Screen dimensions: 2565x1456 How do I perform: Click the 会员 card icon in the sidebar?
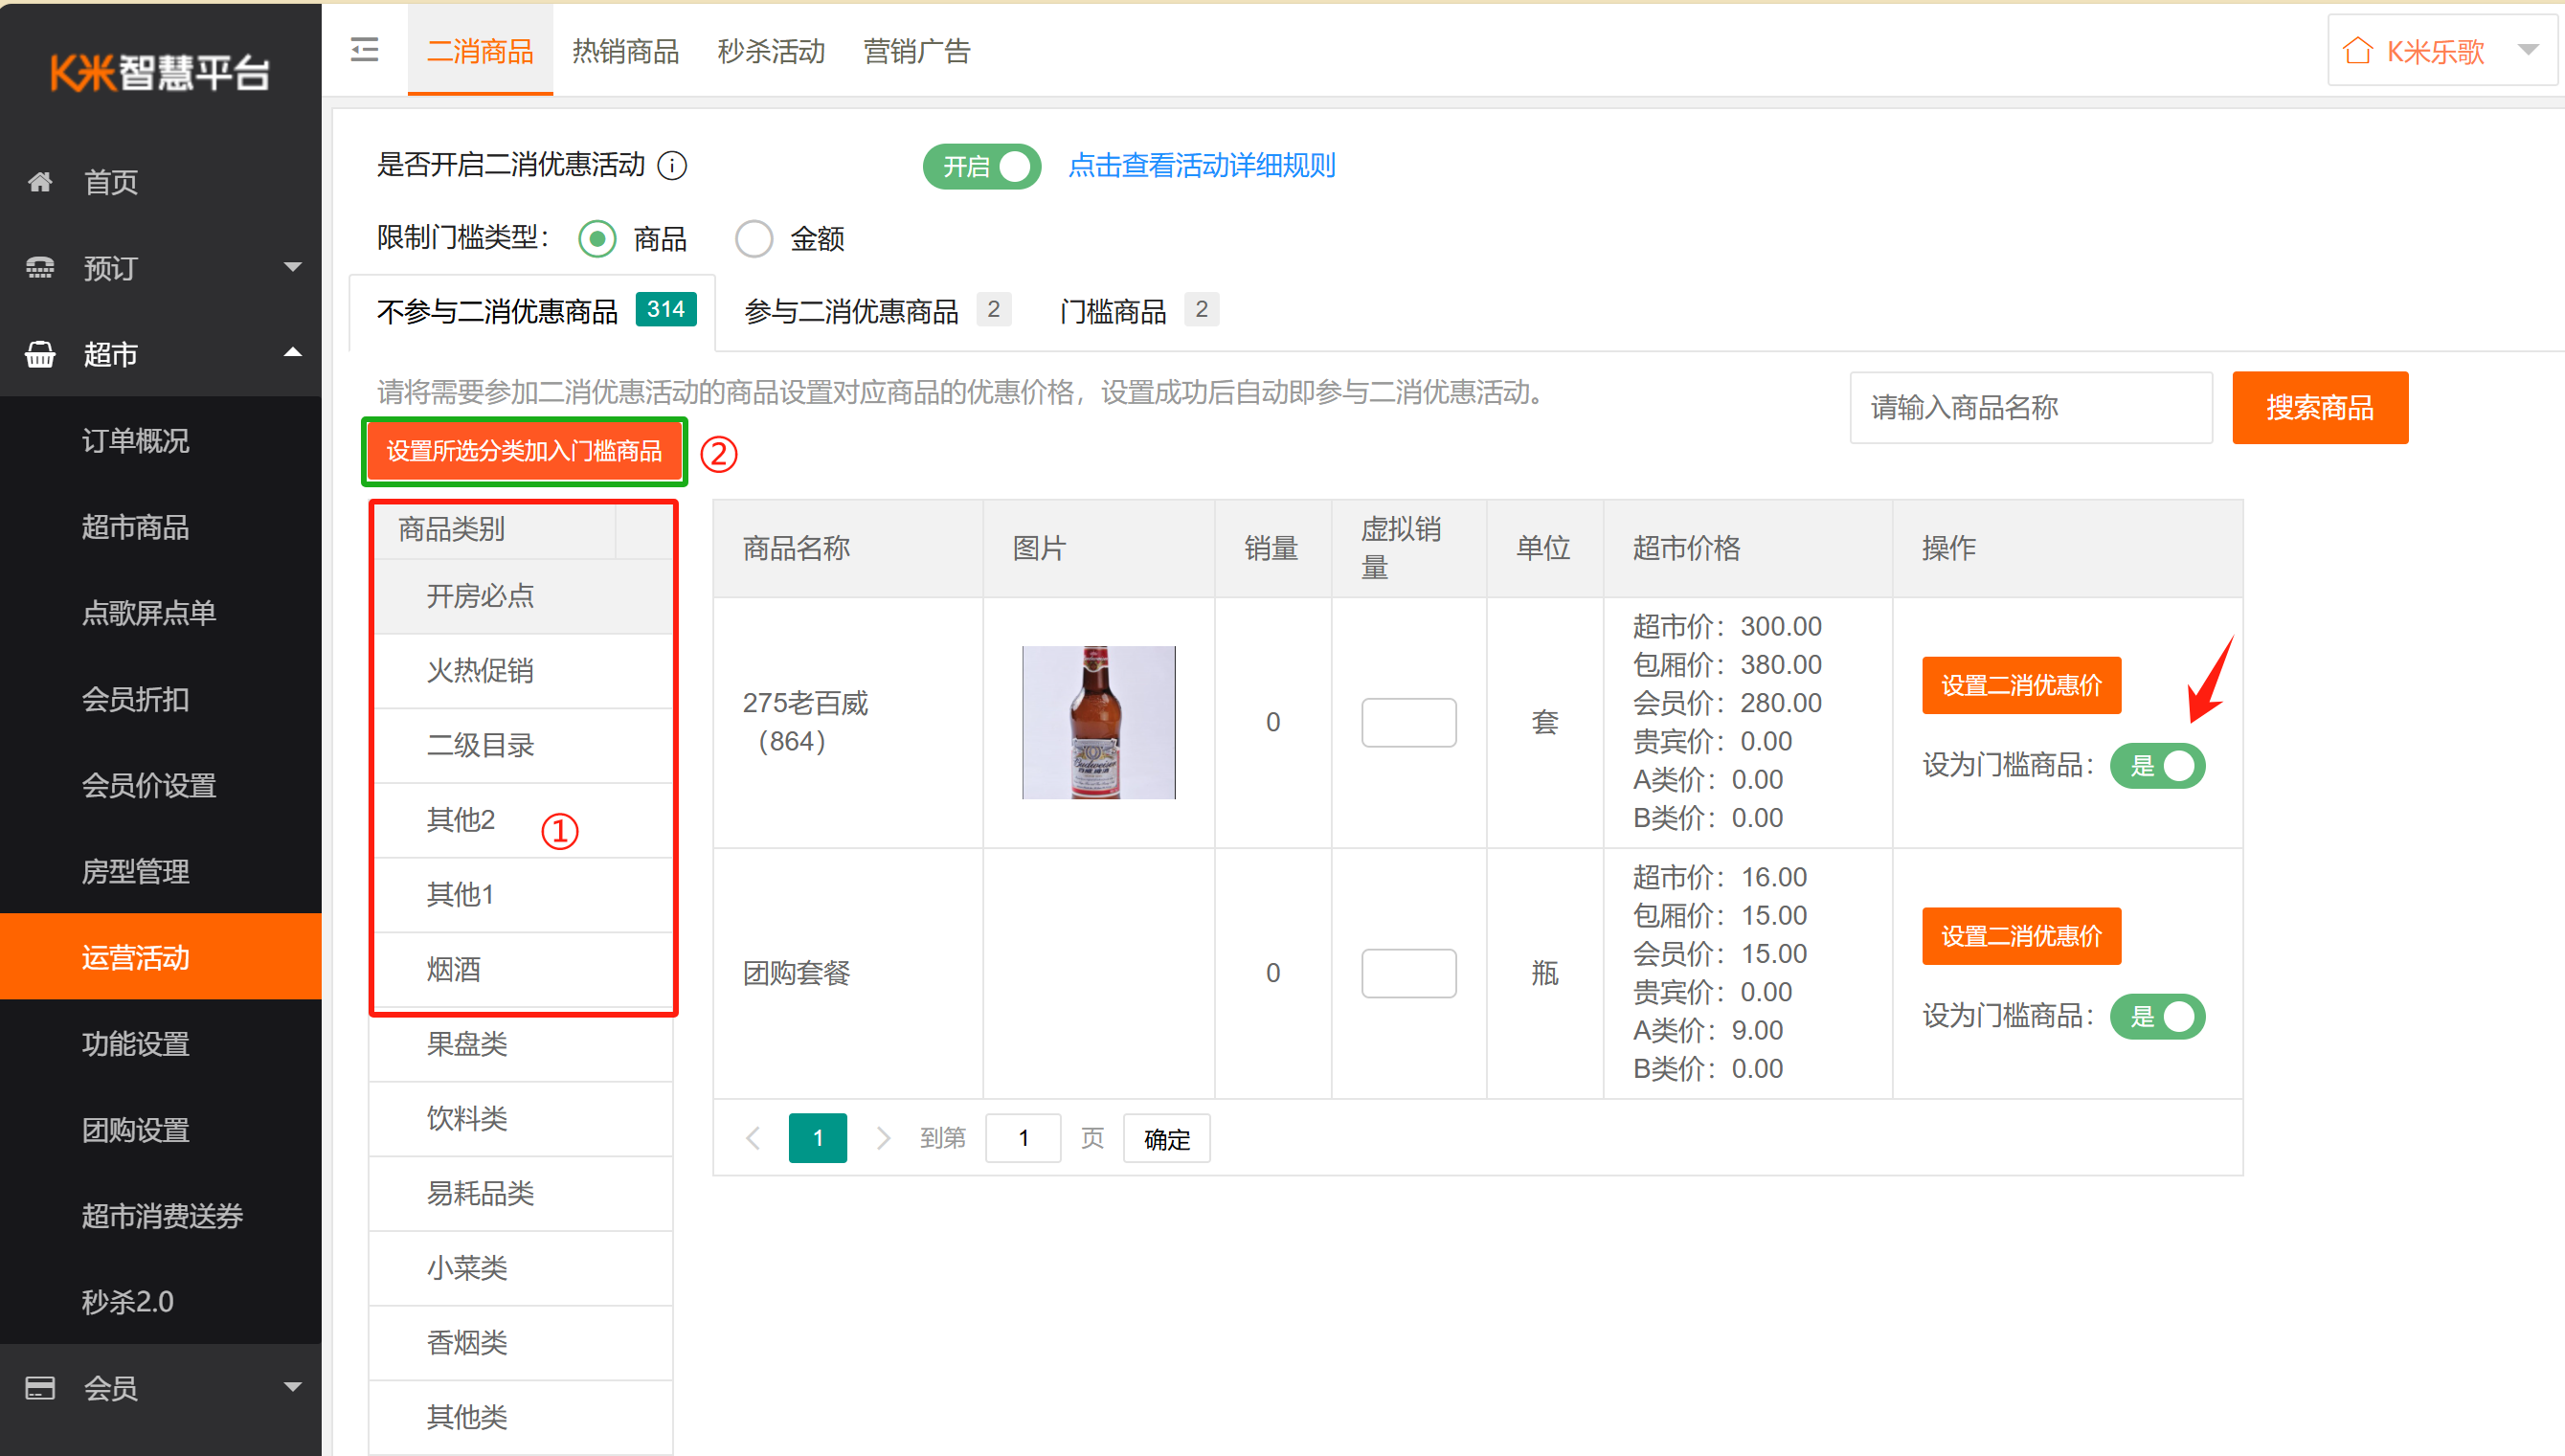(40, 1388)
